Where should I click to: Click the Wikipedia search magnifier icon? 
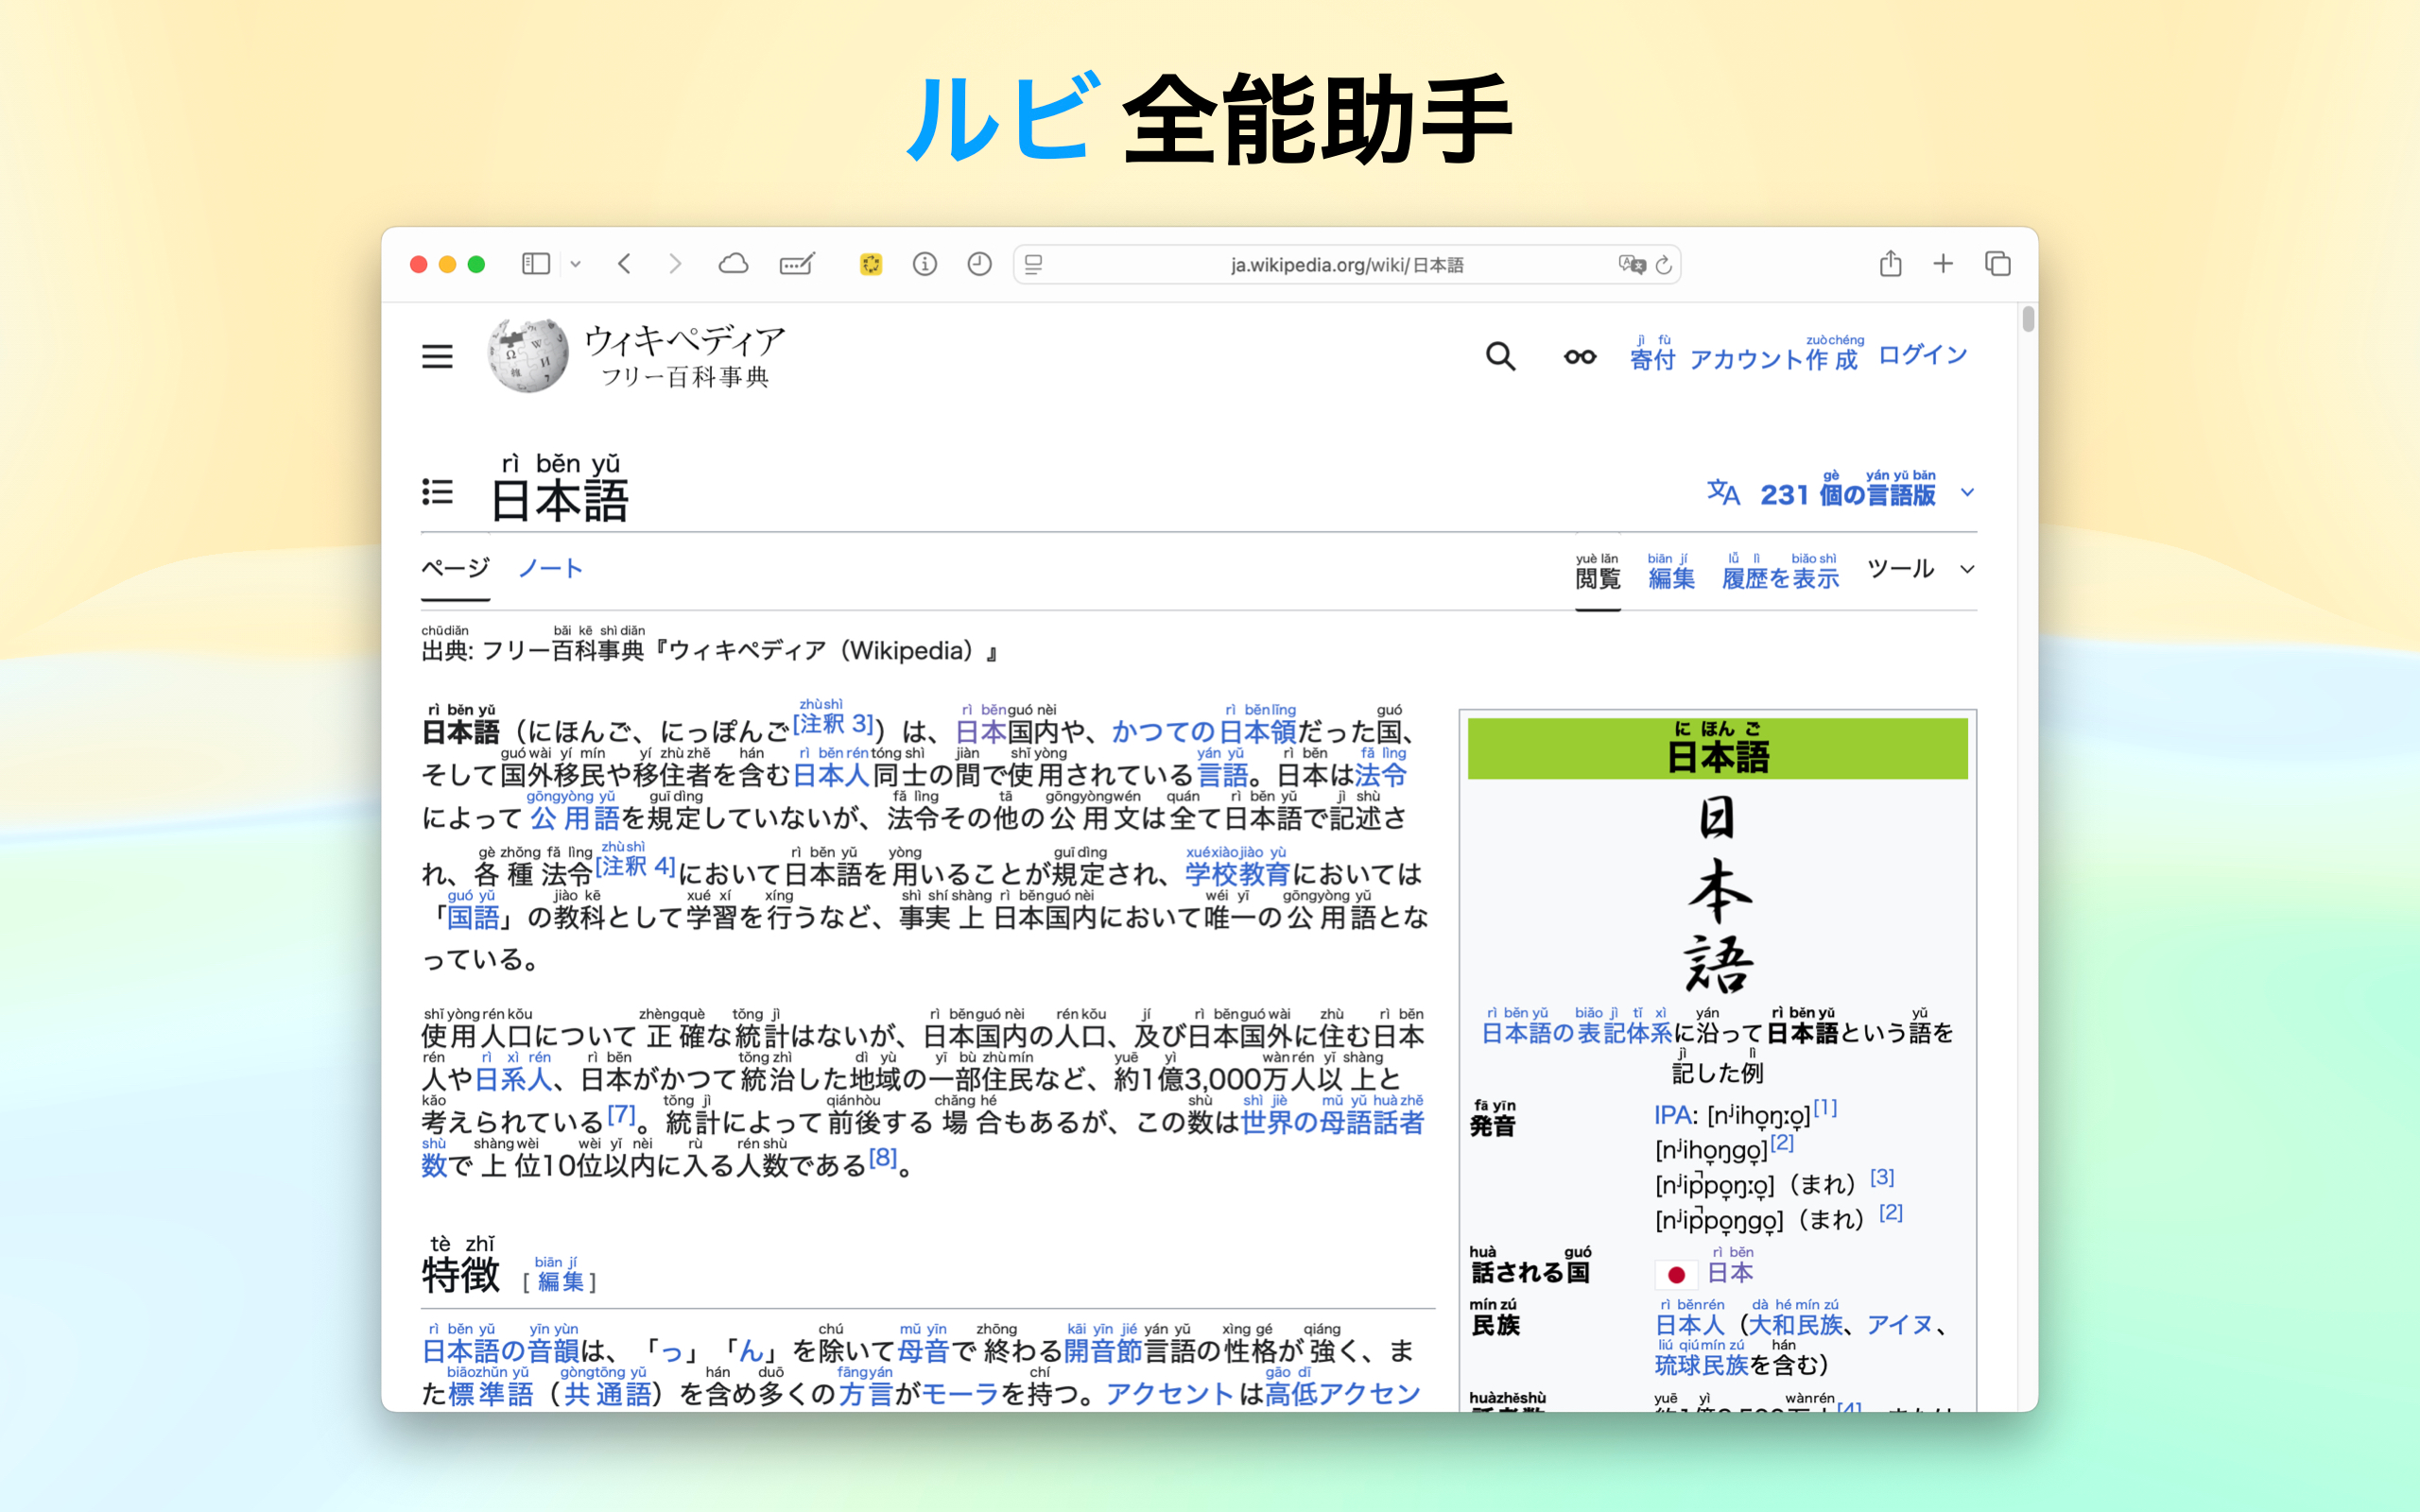click(x=1500, y=356)
